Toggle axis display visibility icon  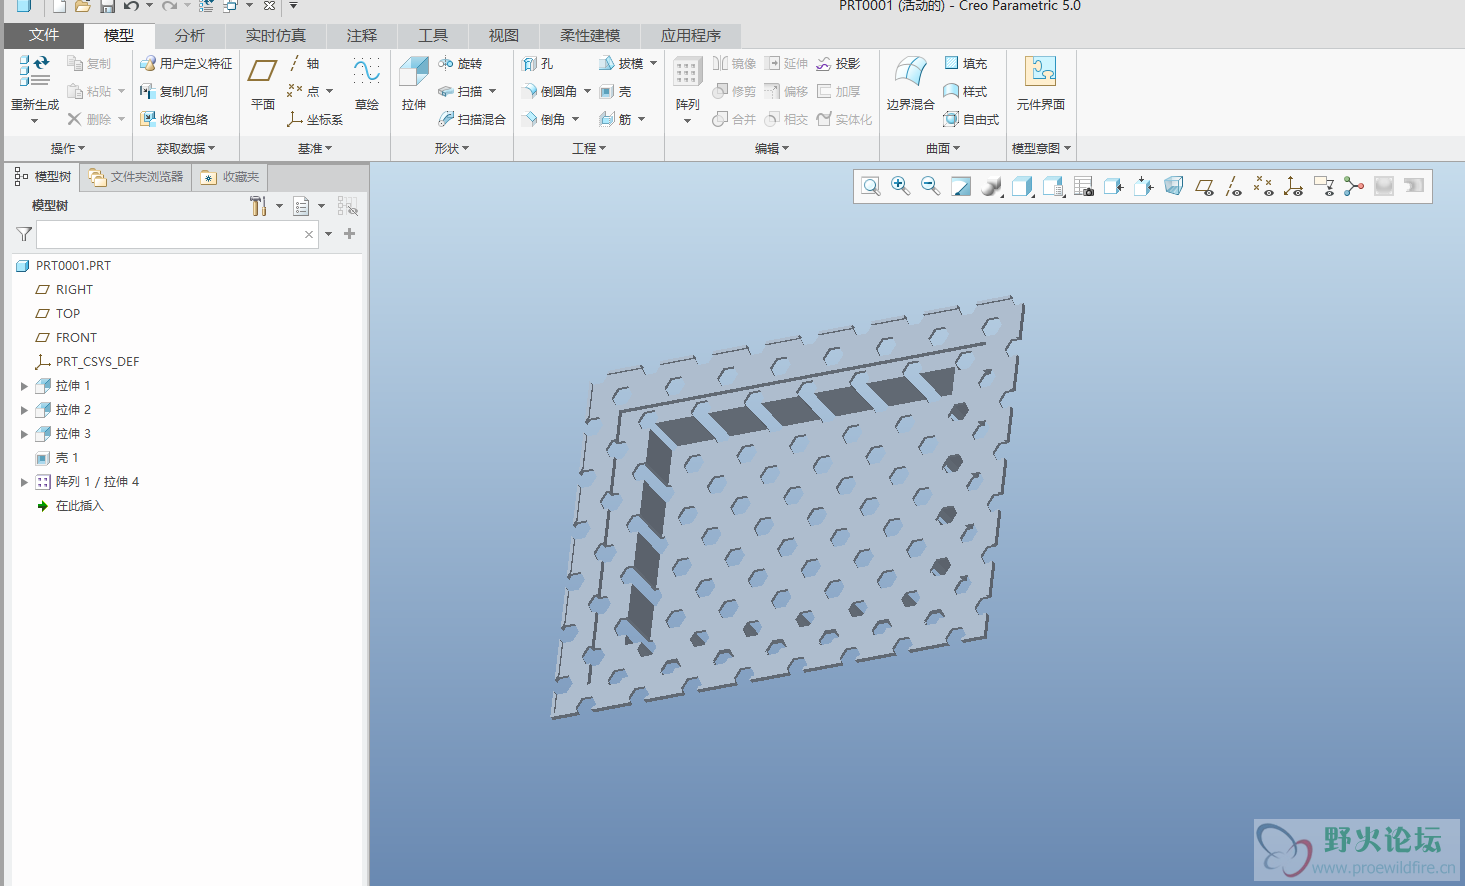point(1234,186)
